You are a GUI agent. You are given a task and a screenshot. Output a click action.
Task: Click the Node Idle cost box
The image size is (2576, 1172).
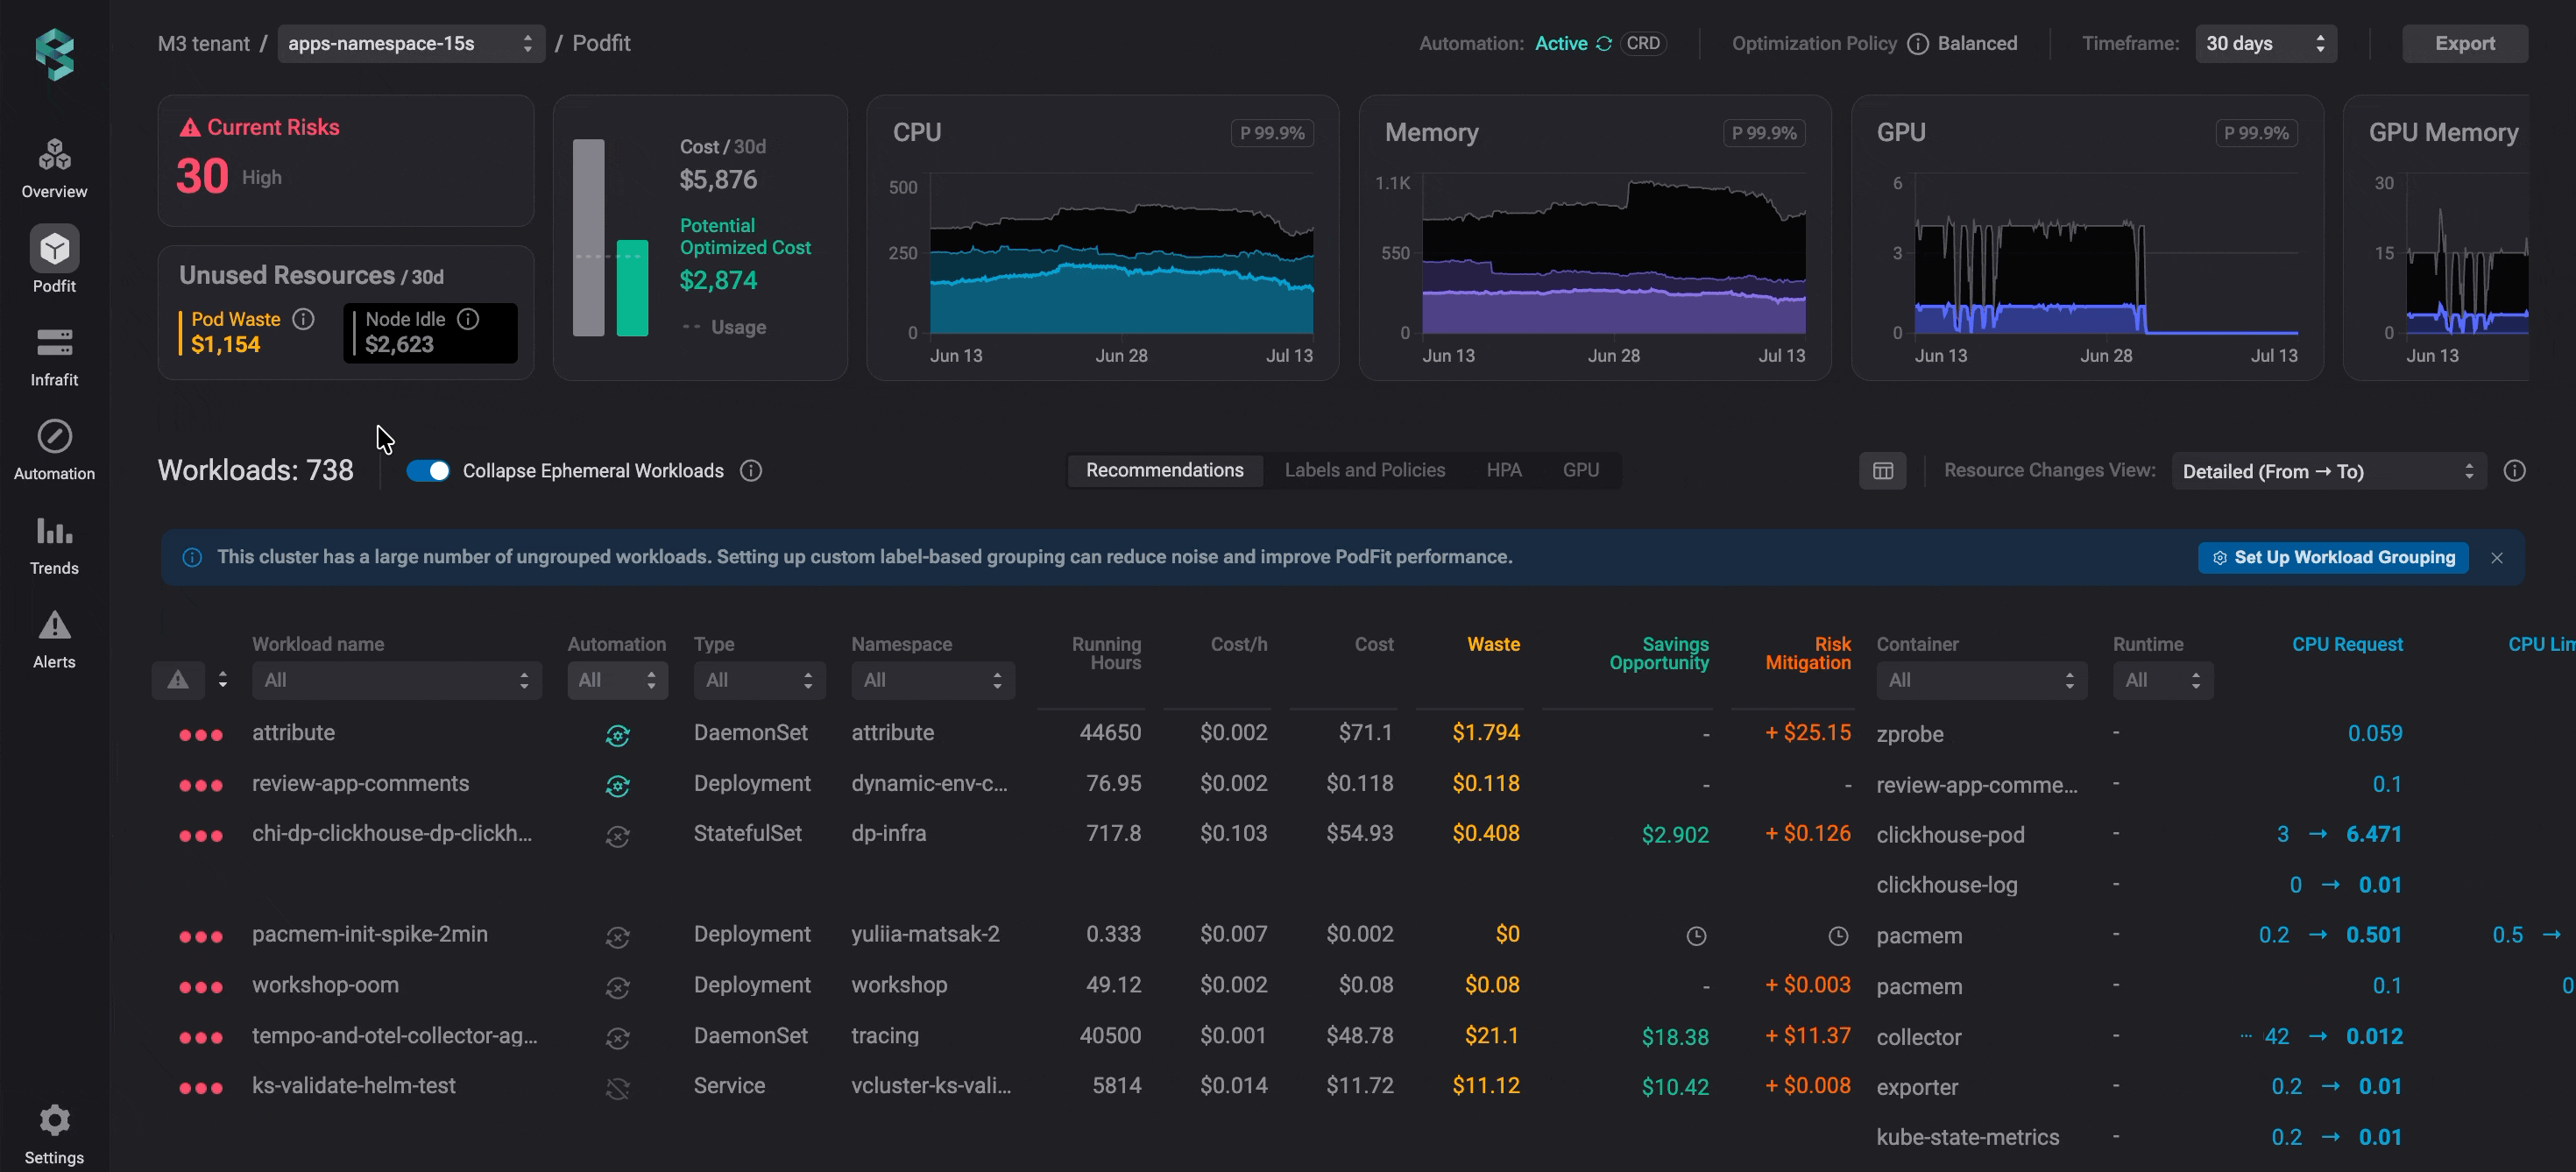[431, 333]
